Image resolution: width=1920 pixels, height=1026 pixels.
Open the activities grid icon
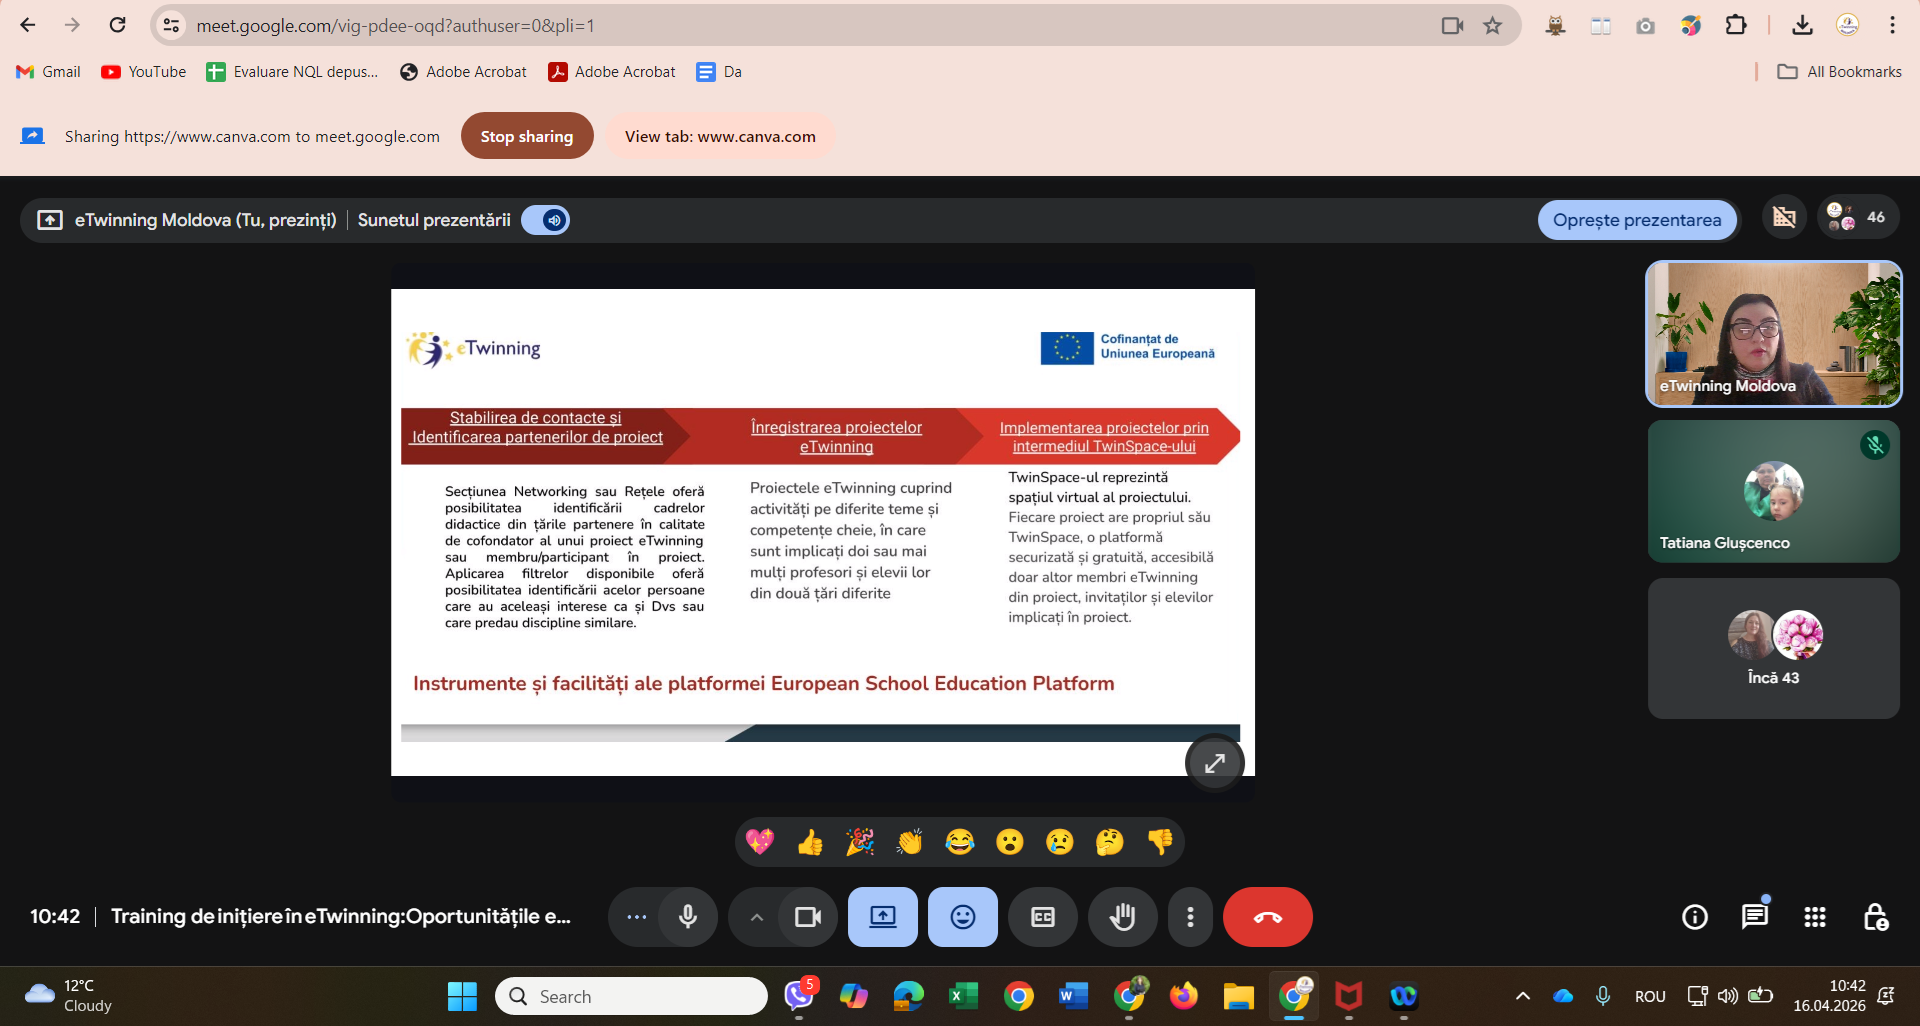pos(1814,917)
